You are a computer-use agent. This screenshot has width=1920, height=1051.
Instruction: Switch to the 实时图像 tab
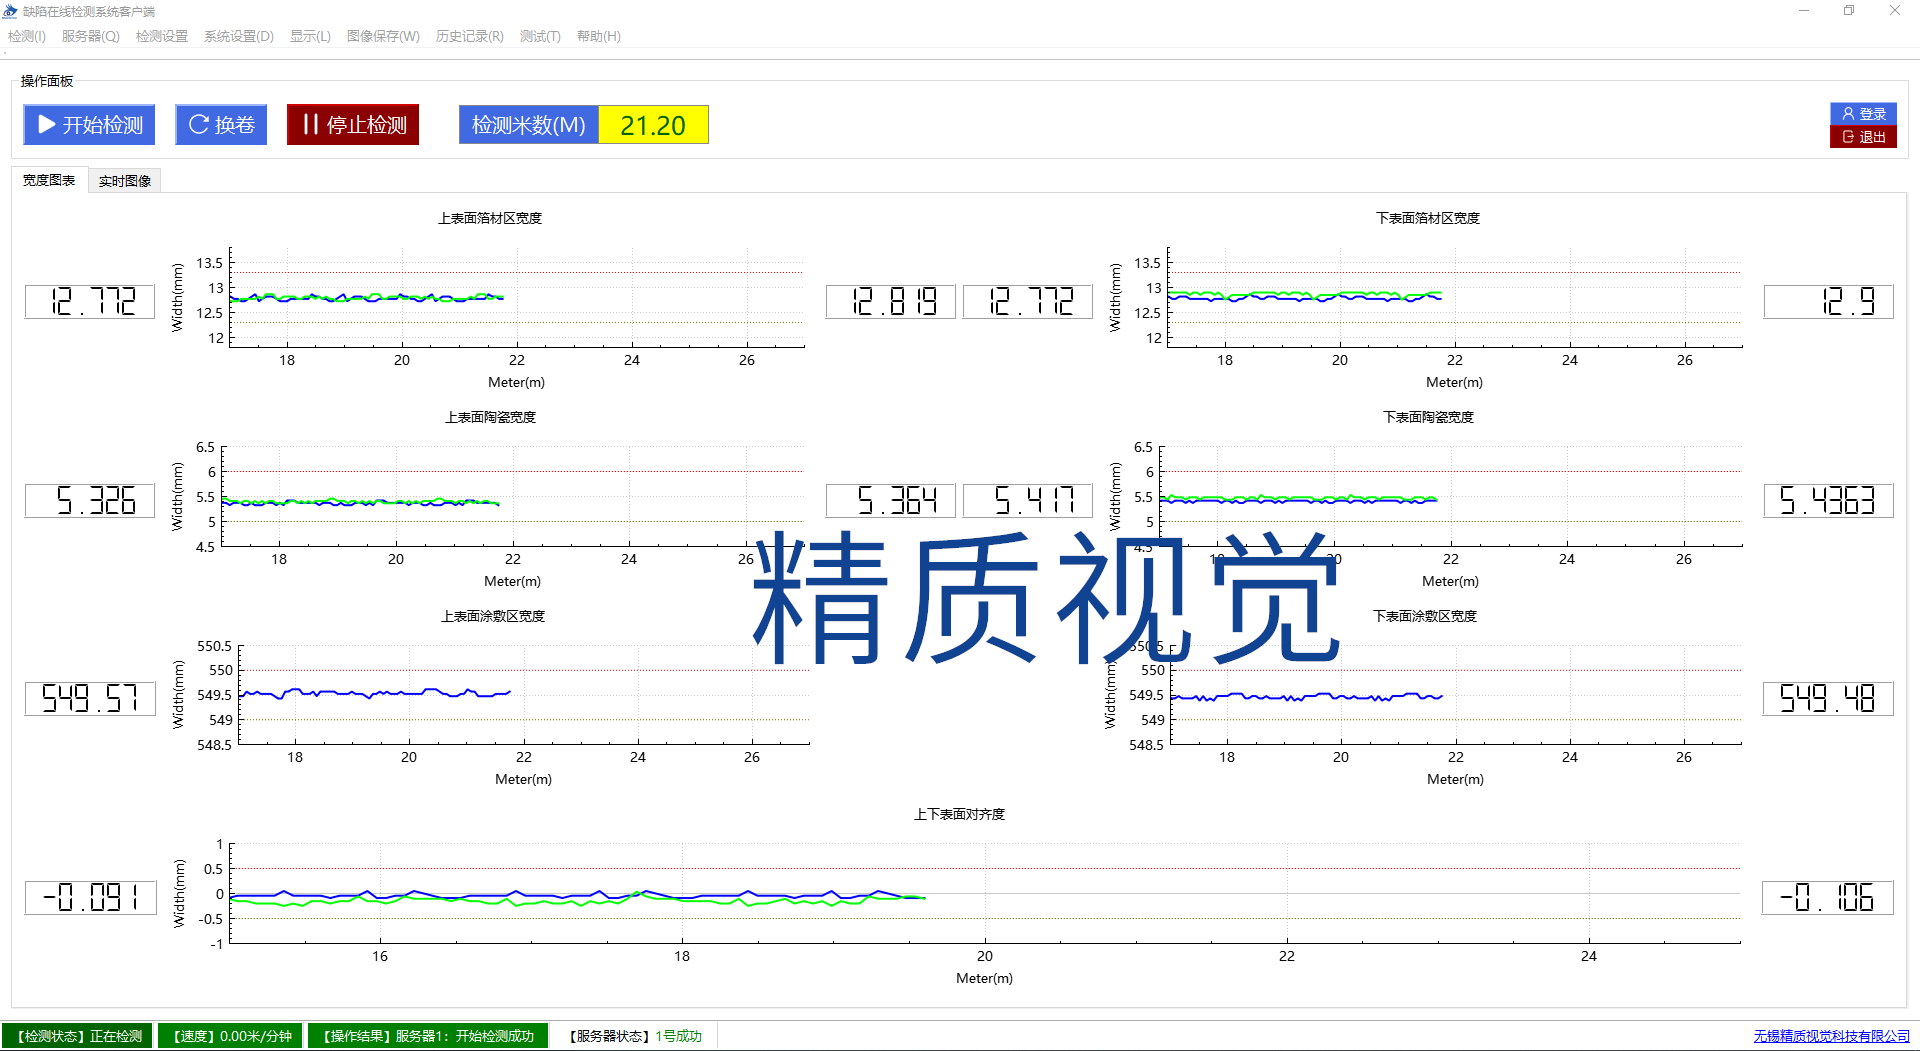pos(125,181)
